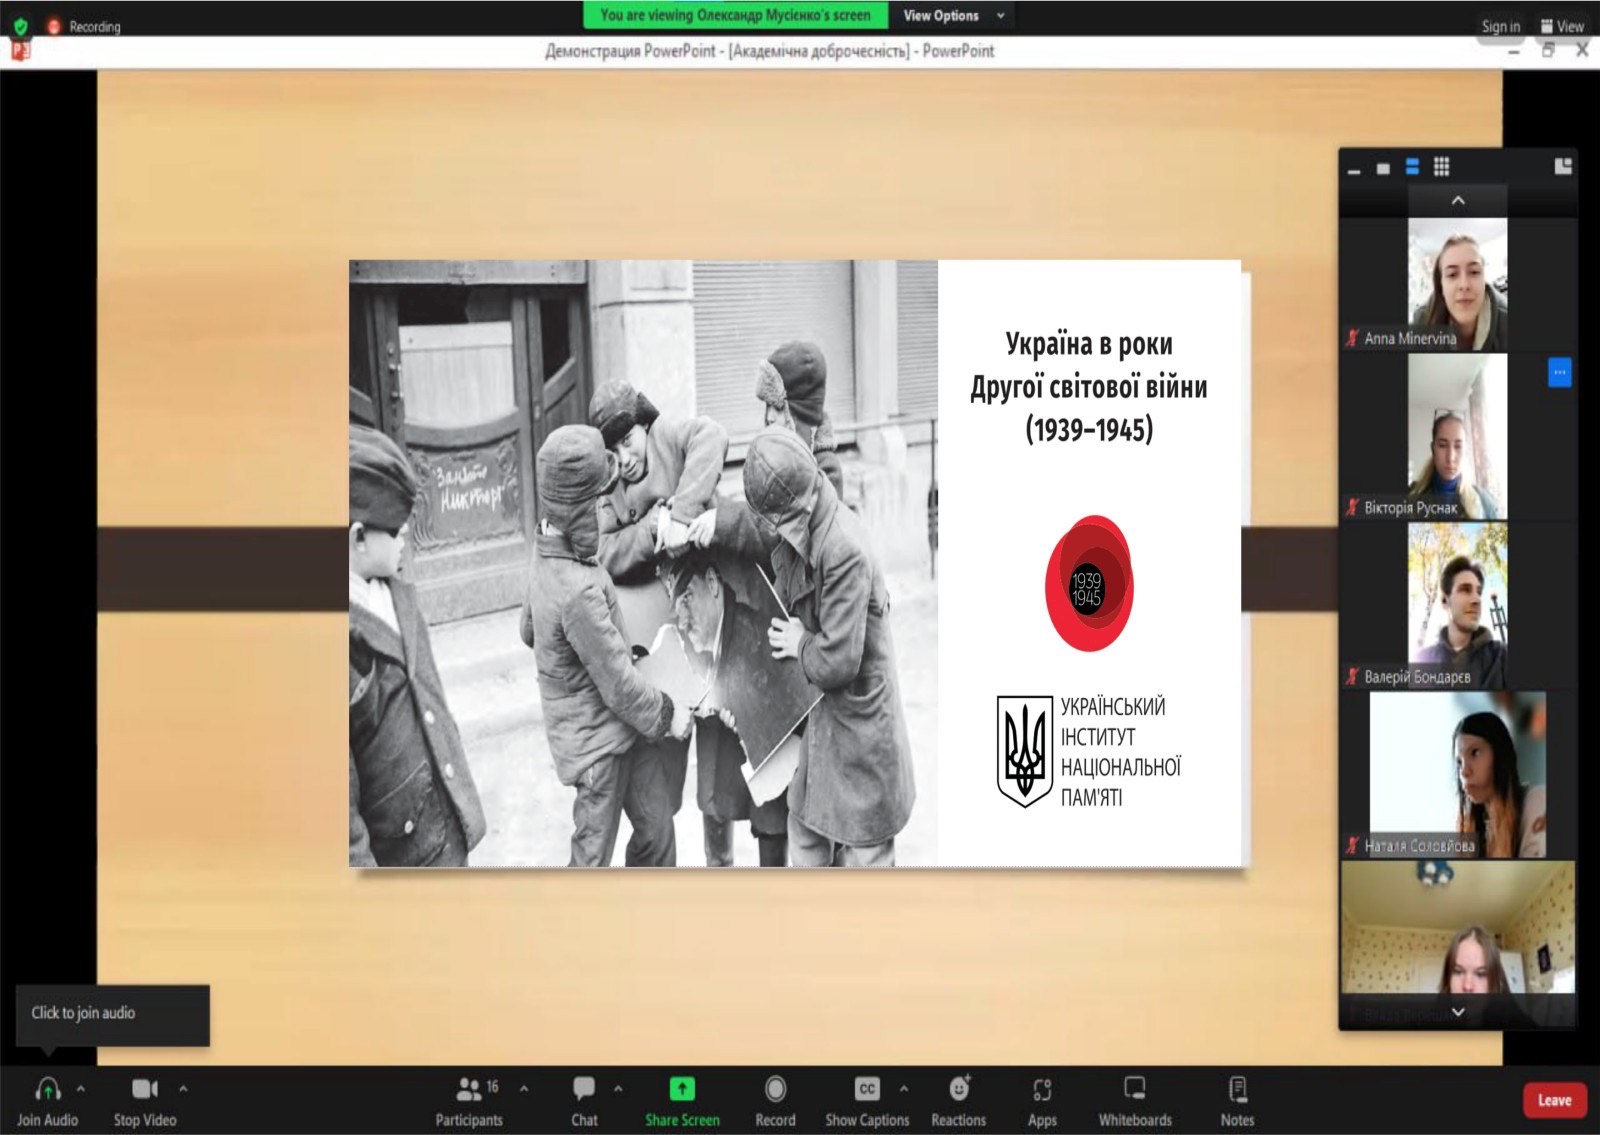Expand Chat options arrow
Image resolution: width=1600 pixels, height=1135 pixels.
(x=618, y=1089)
